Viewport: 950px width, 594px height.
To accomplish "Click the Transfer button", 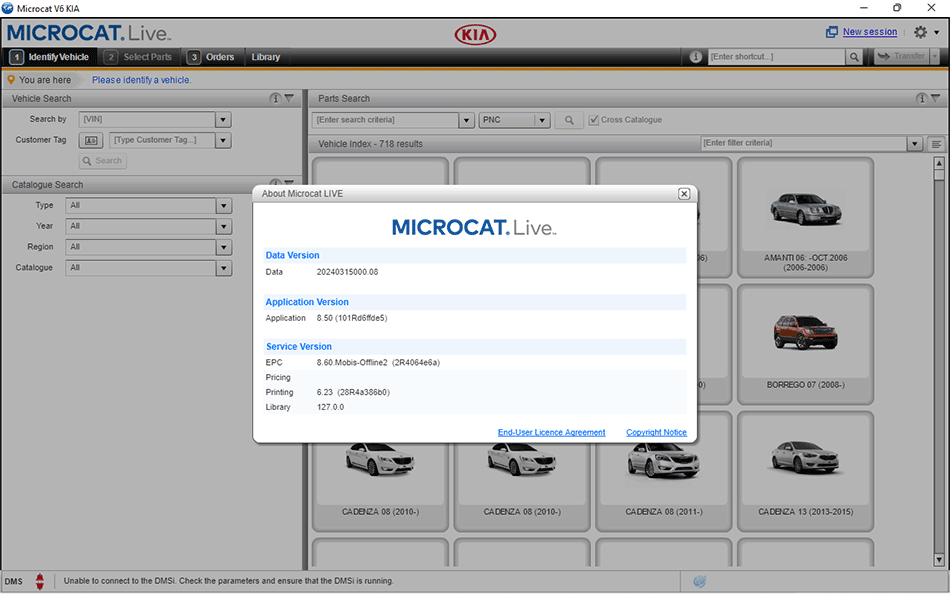I will (903, 56).
